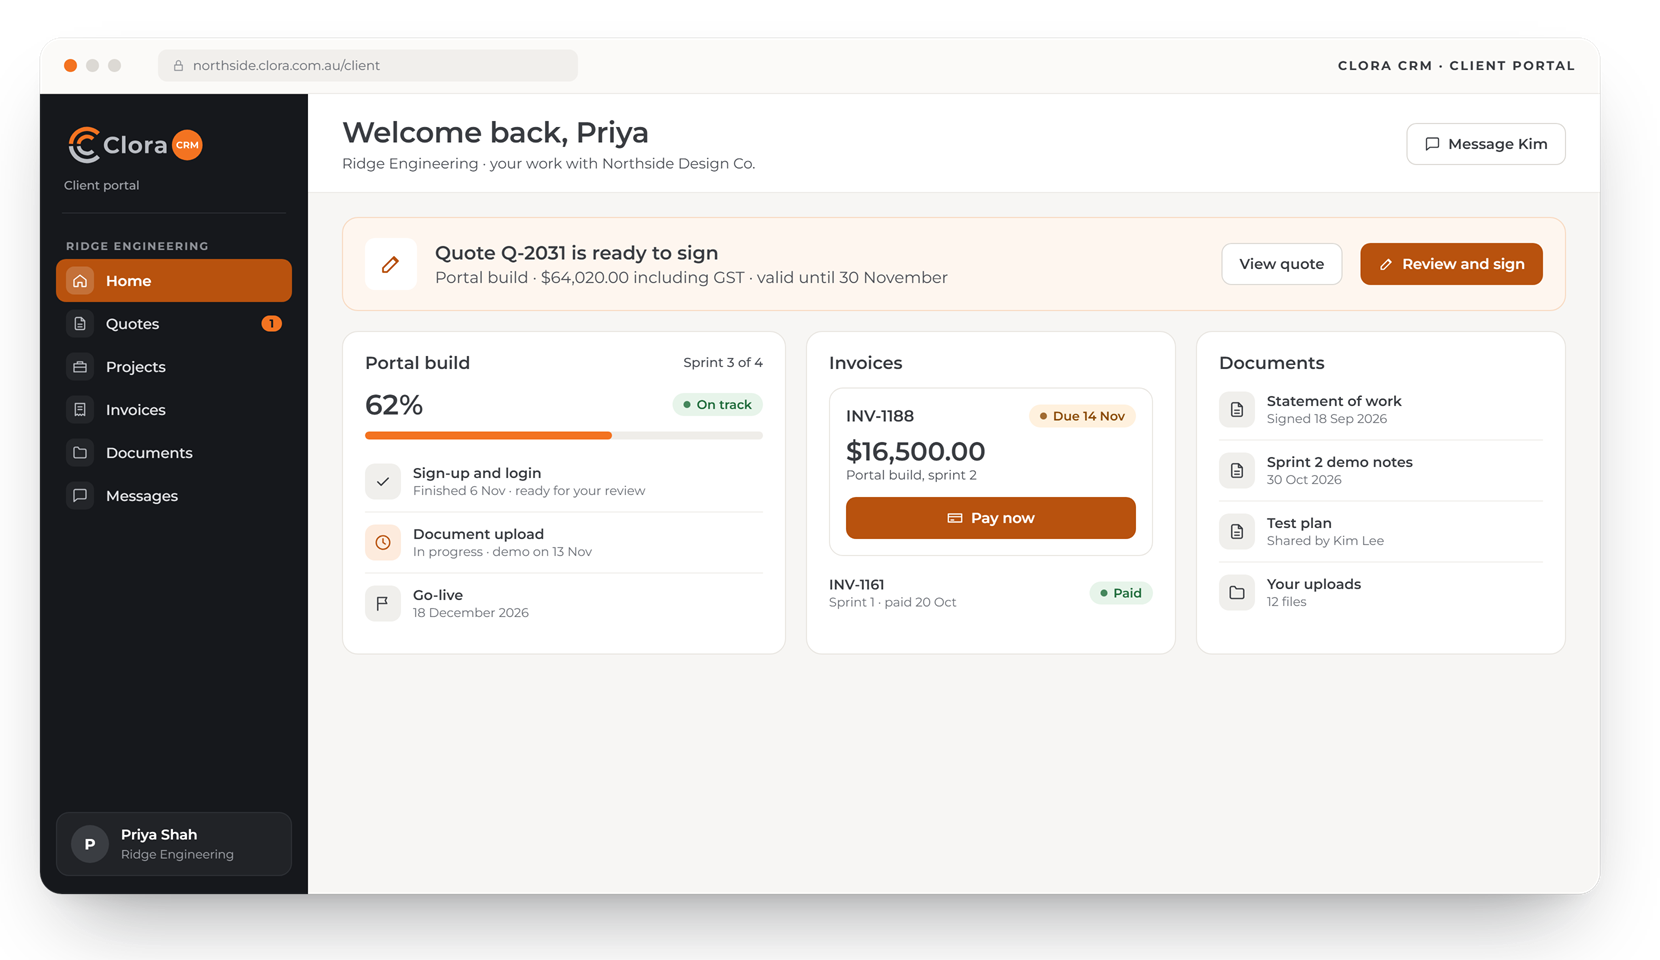1660x960 pixels.
Task: Click Review and sign button
Action: pos(1451,264)
